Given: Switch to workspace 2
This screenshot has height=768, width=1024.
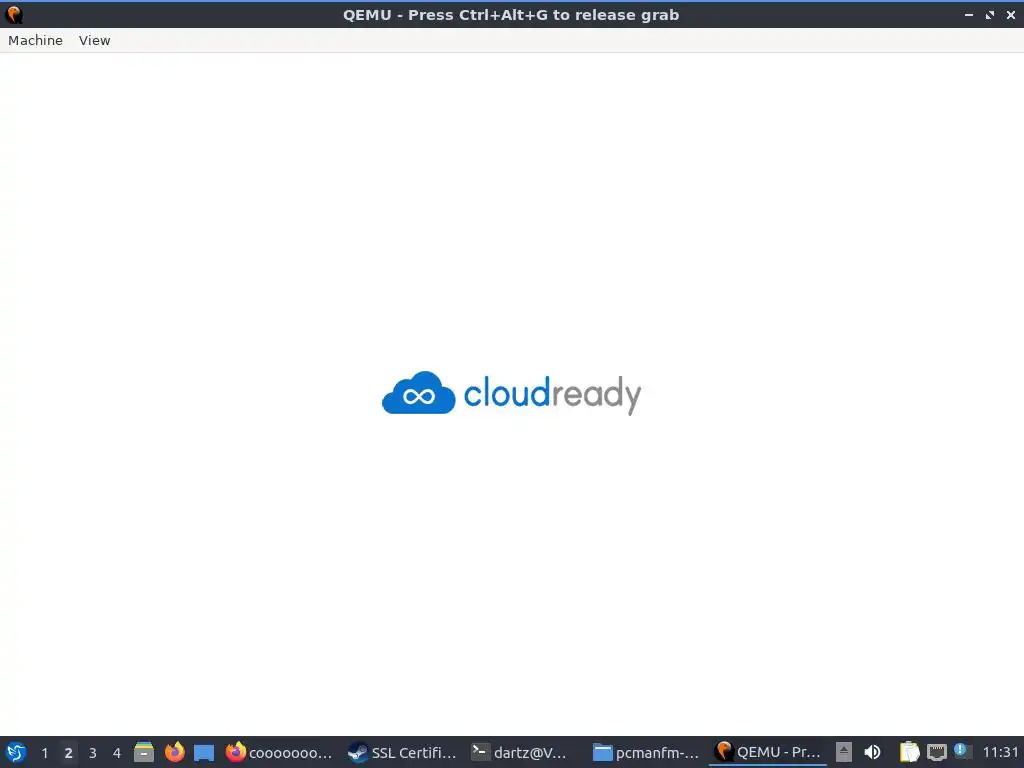Looking at the screenshot, I should tap(69, 753).
